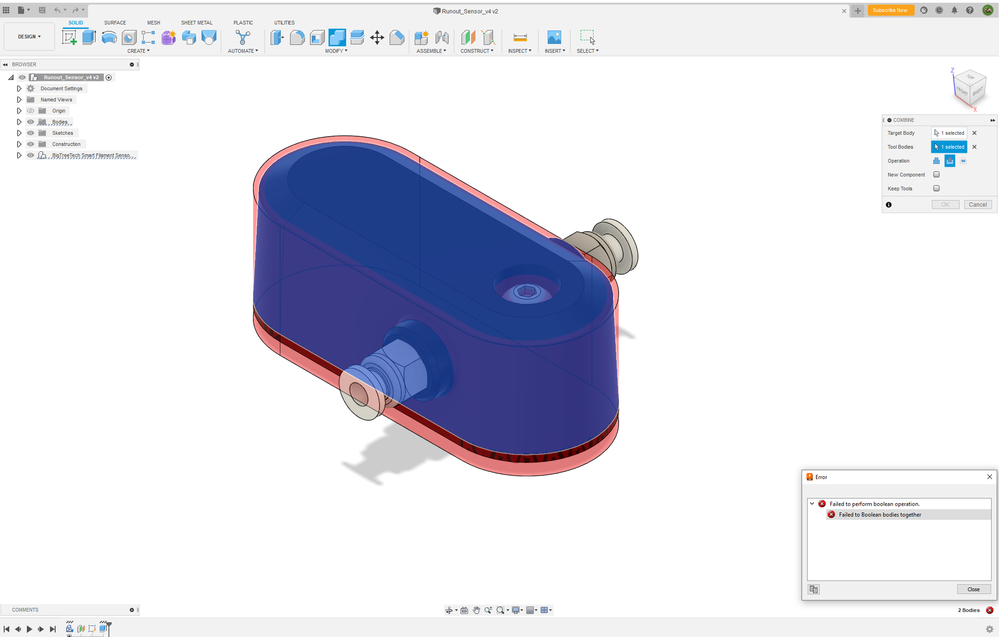
Task: Open the CREATE dropdown menu
Action: 138,51
